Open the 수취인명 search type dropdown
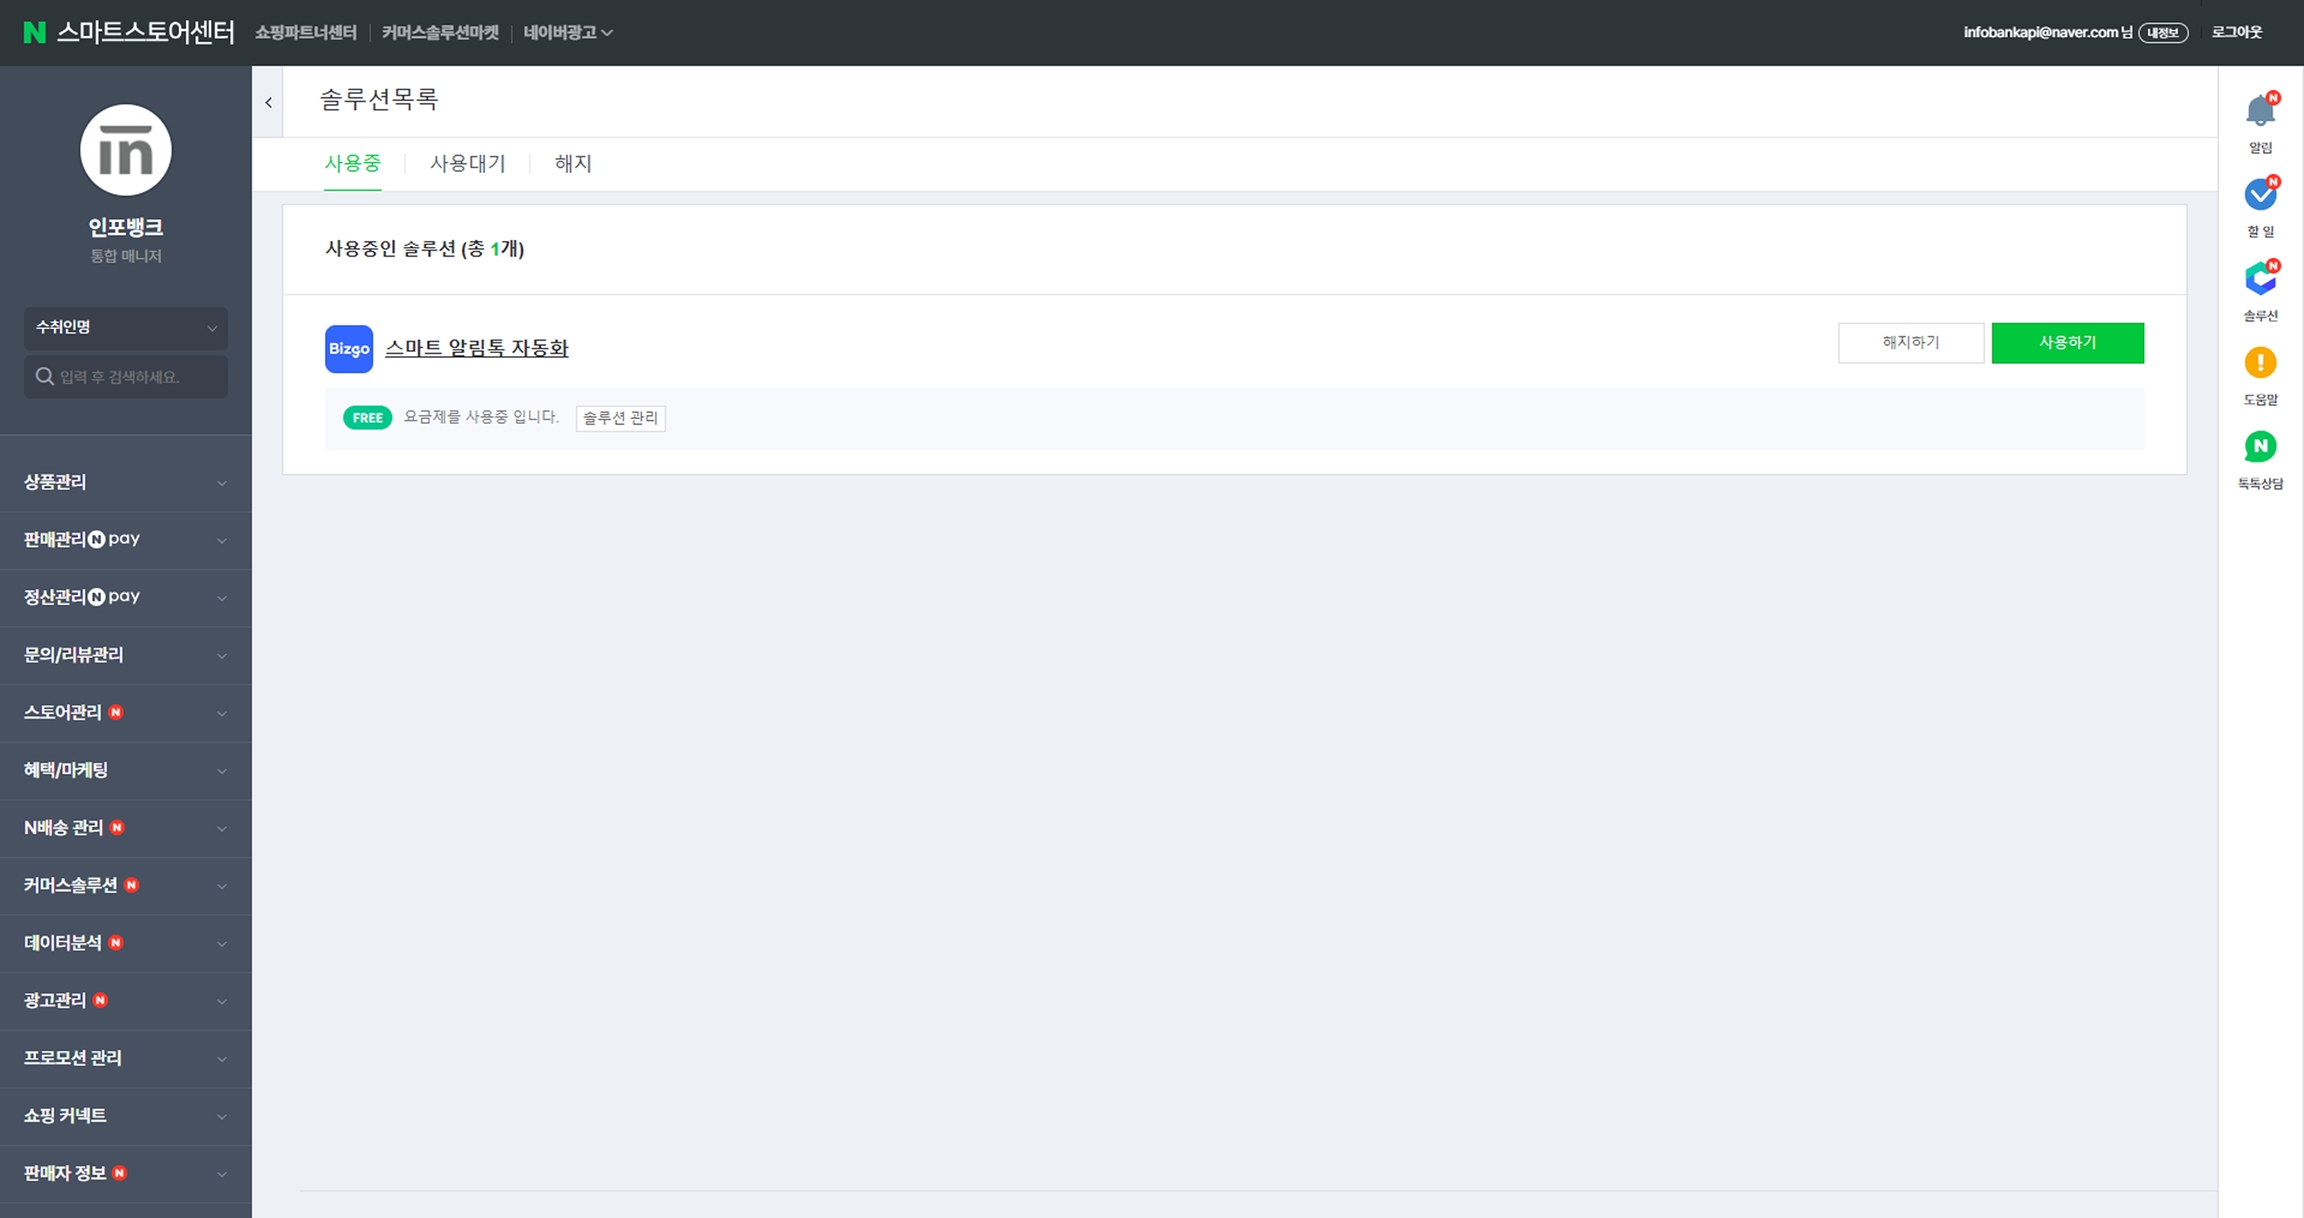The height and width of the screenshot is (1218, 2304). [126, 328]
